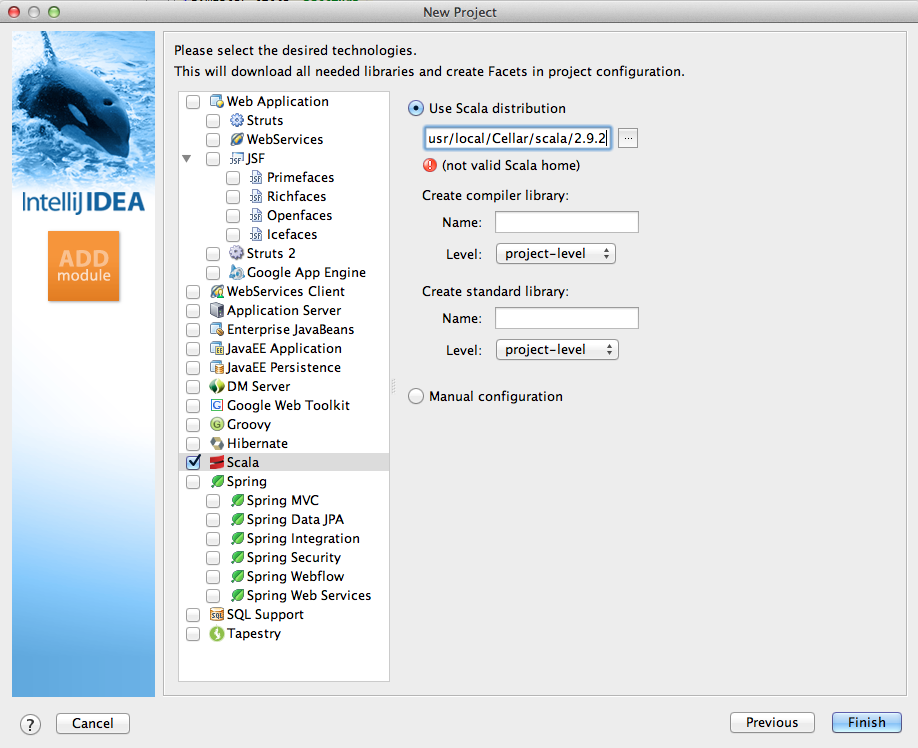918x748 pixels.
Task: Click the standard library Name field
Action: pos(567,318)
